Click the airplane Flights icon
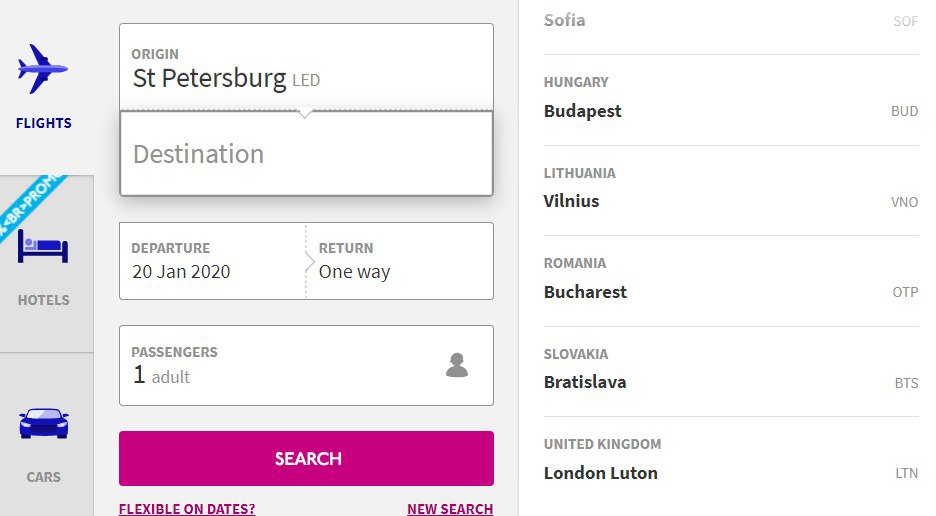This screenshot has width=936, height=516. (x=43, y=69)
